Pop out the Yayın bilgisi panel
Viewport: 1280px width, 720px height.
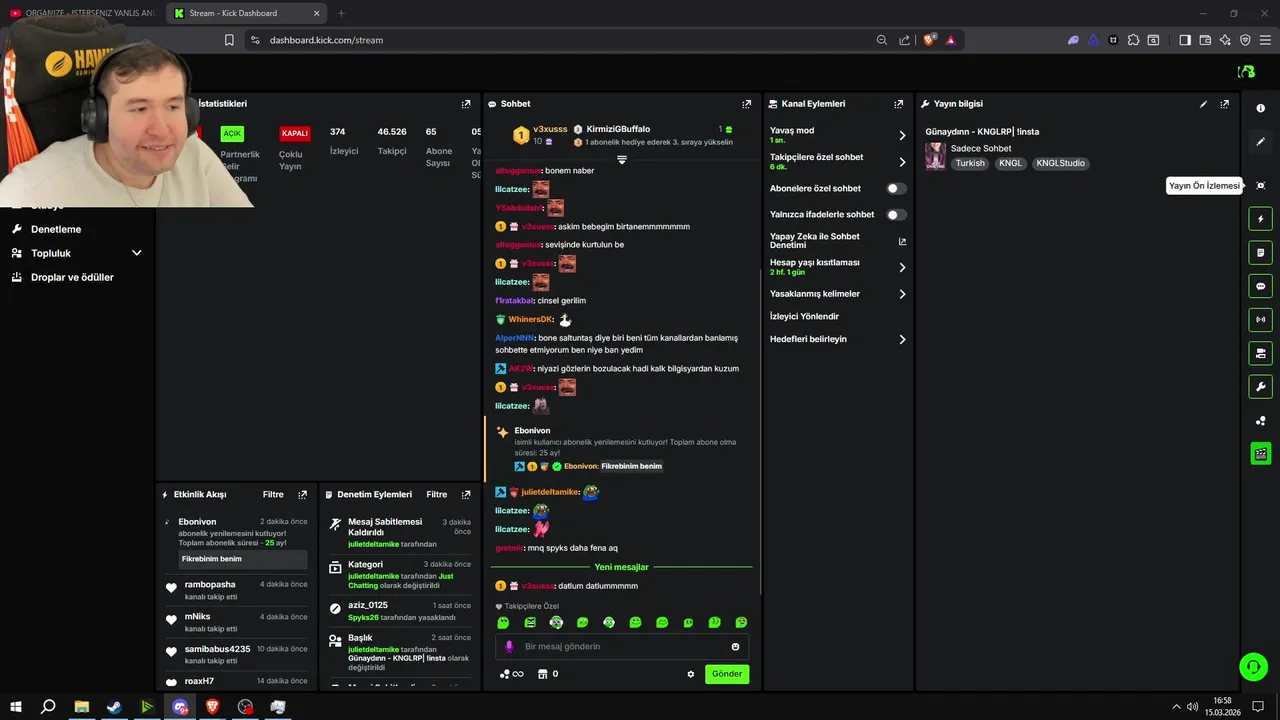tap(1224, 104)
